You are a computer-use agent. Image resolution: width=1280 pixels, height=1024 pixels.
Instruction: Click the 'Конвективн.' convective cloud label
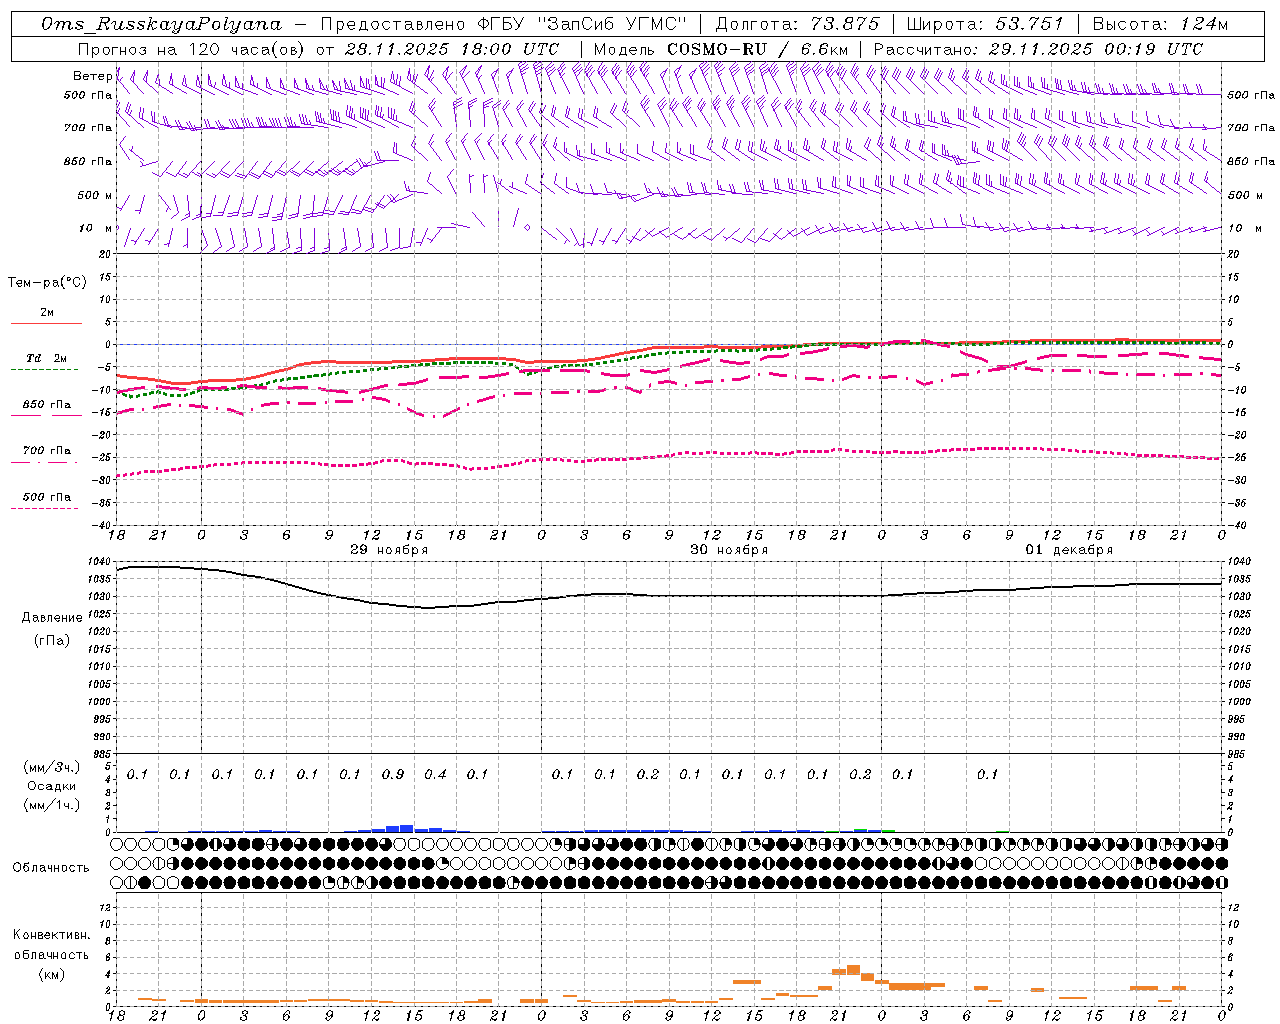pos(51,935)
